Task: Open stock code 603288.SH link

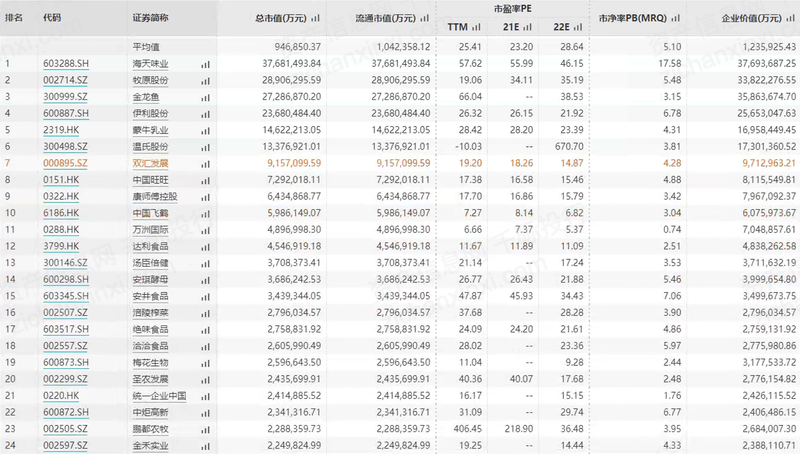Action: pos(66,64)
